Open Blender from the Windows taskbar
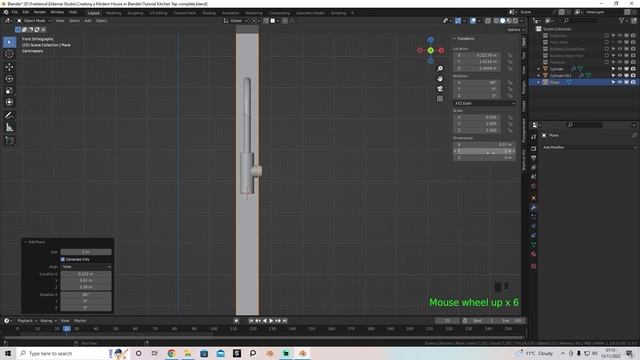This screenshot has width=640, height=360. click(302, 353)
